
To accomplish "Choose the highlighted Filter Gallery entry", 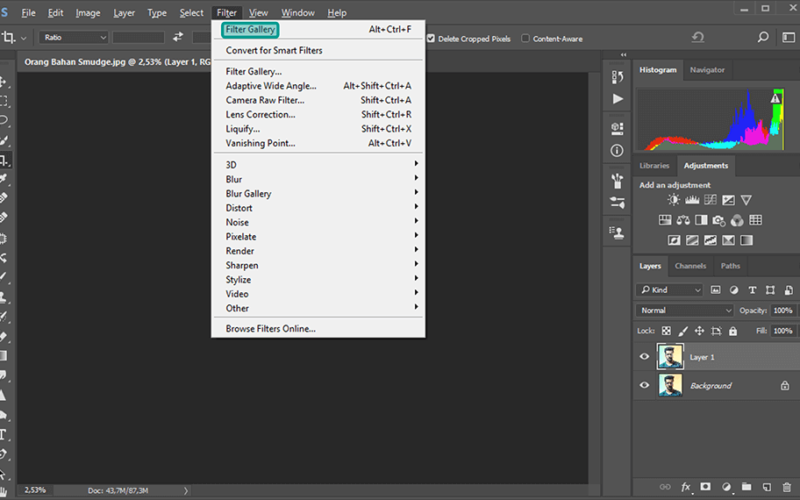I will 251,30.
